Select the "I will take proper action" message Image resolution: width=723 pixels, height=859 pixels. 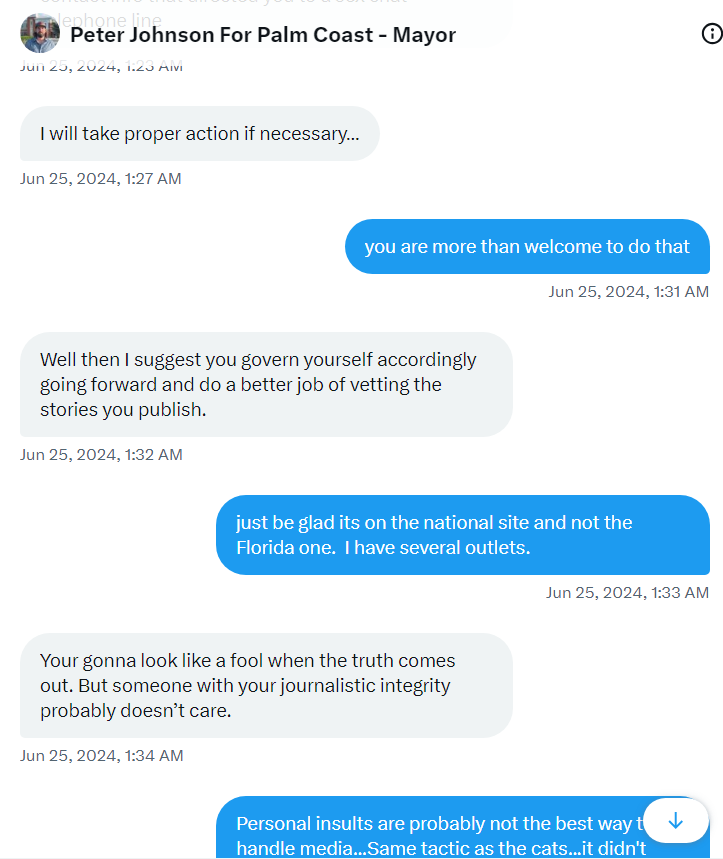coord(199,134)
